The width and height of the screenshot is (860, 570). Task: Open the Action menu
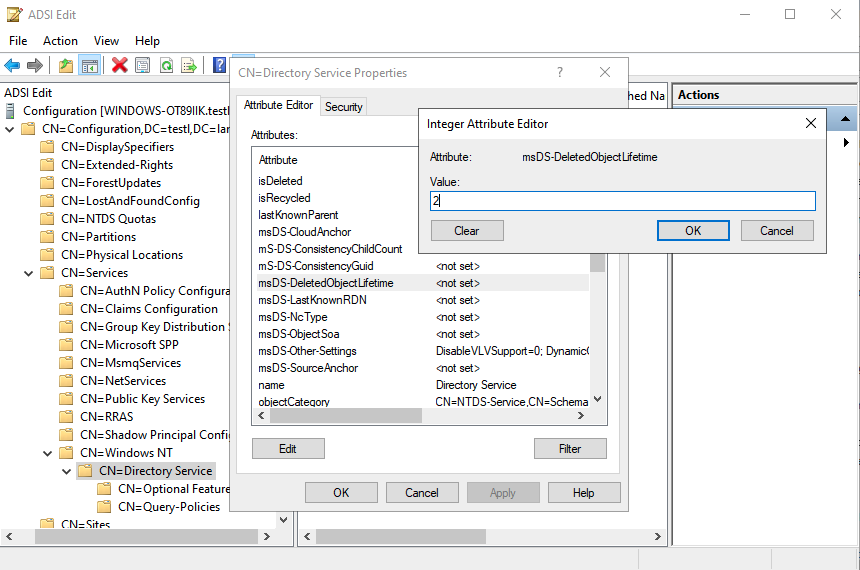(x=60, y=41)
